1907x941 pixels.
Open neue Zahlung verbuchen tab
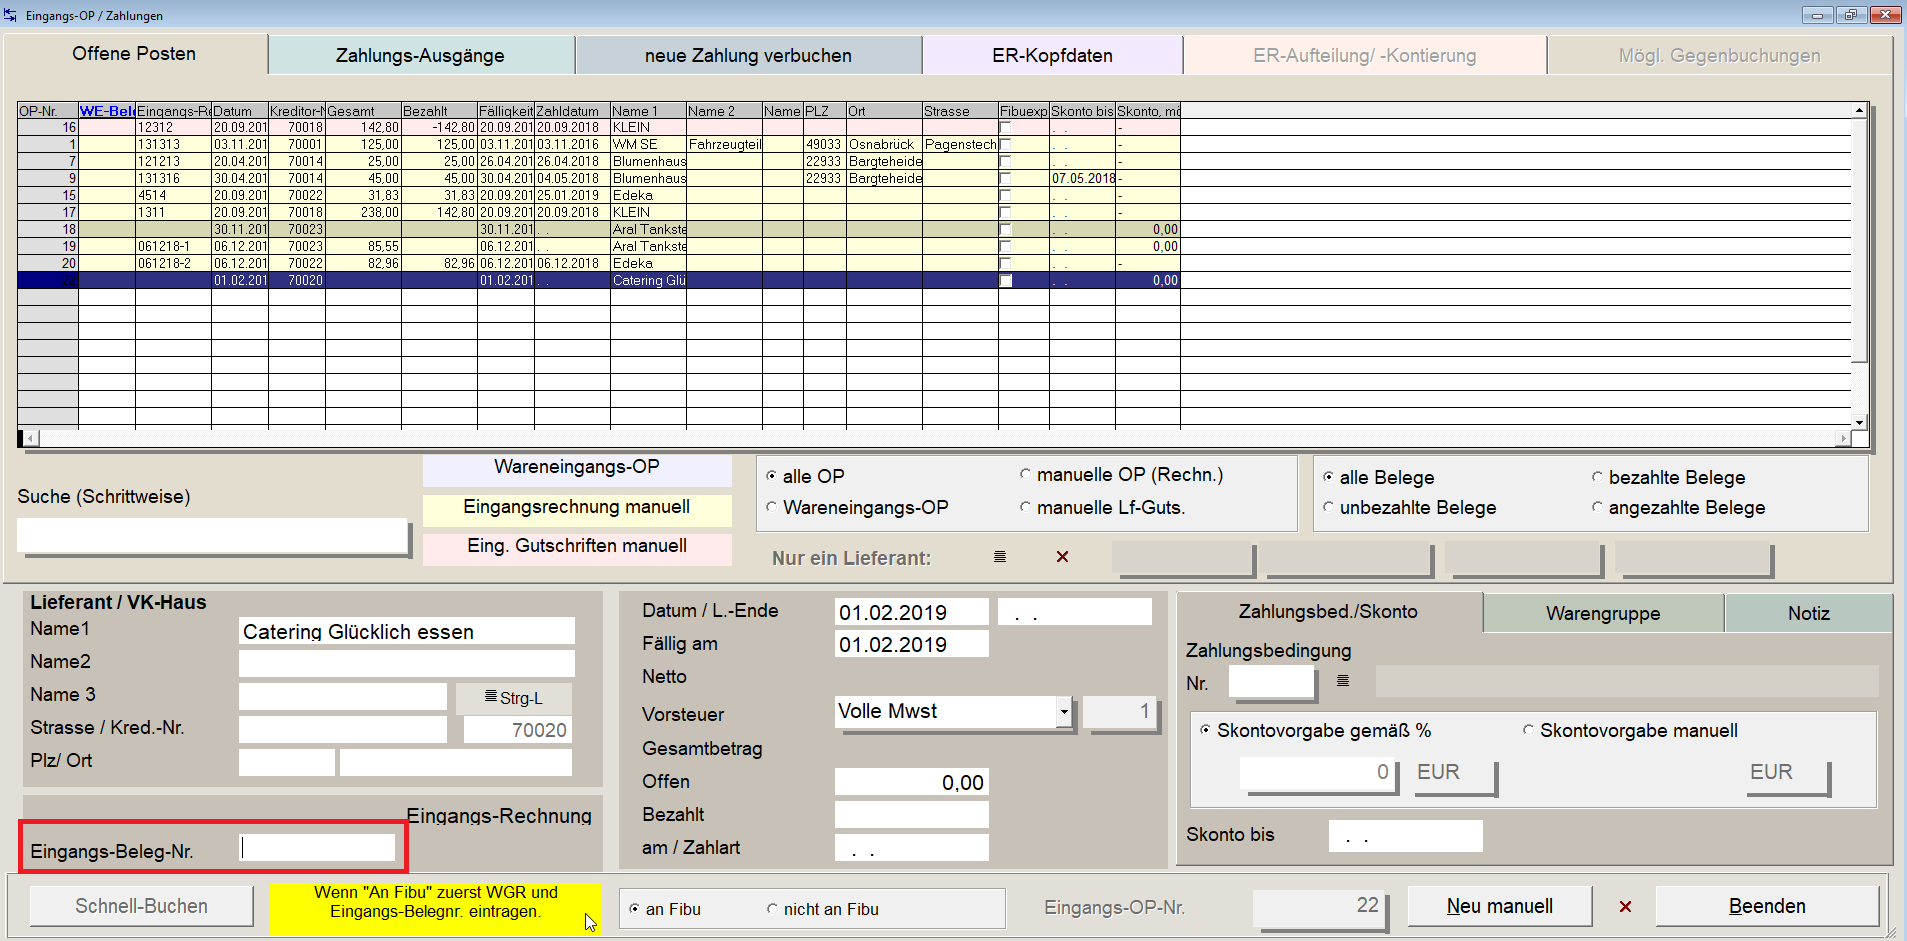[x=748, y=55]
